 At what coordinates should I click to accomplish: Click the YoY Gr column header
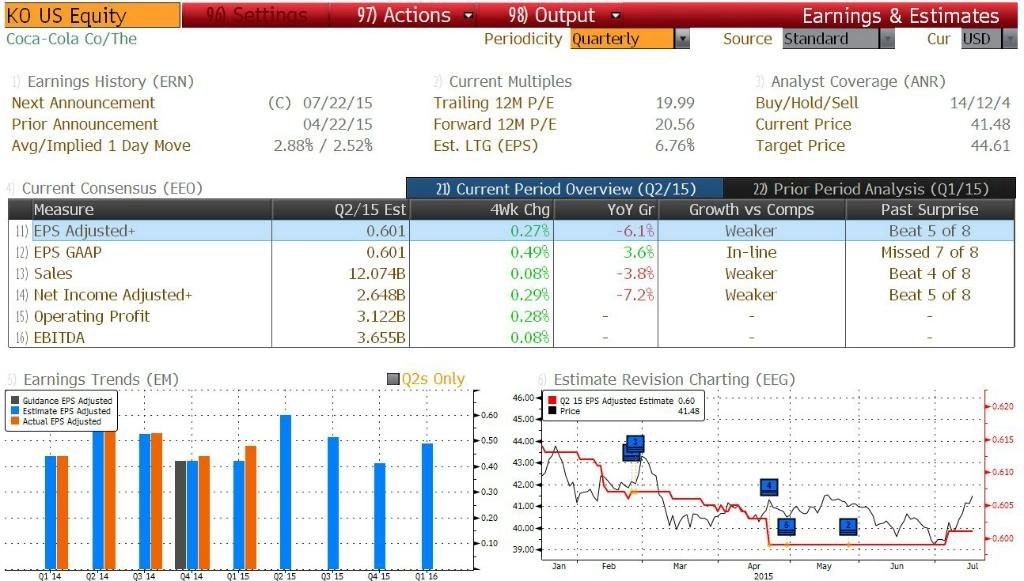(606, 210)
